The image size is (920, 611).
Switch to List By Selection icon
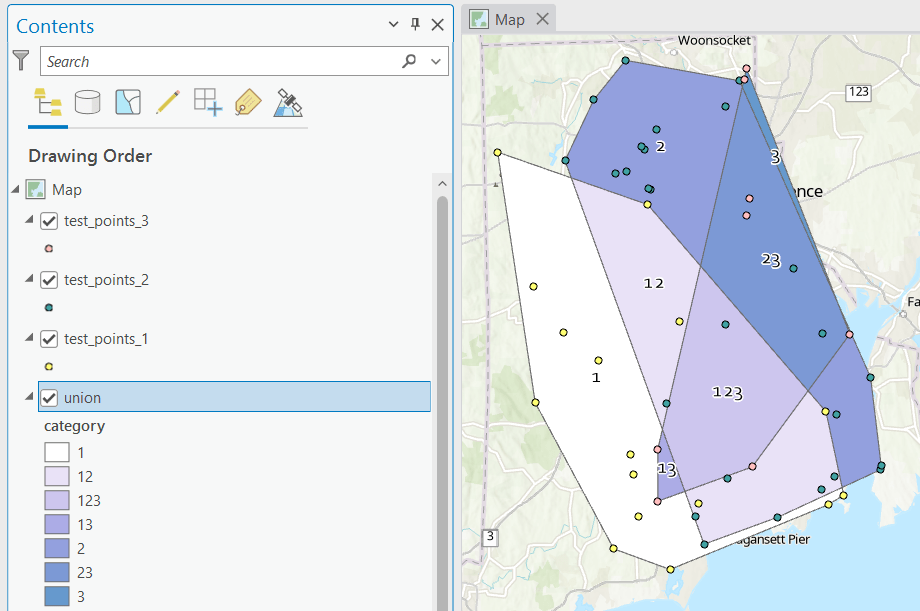point(127,102)
